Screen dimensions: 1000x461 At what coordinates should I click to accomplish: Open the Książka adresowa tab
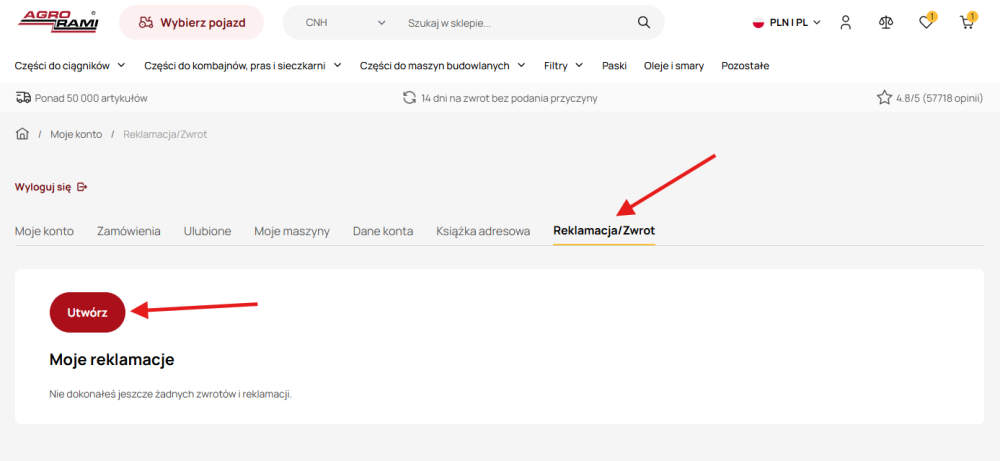point(483,231)
